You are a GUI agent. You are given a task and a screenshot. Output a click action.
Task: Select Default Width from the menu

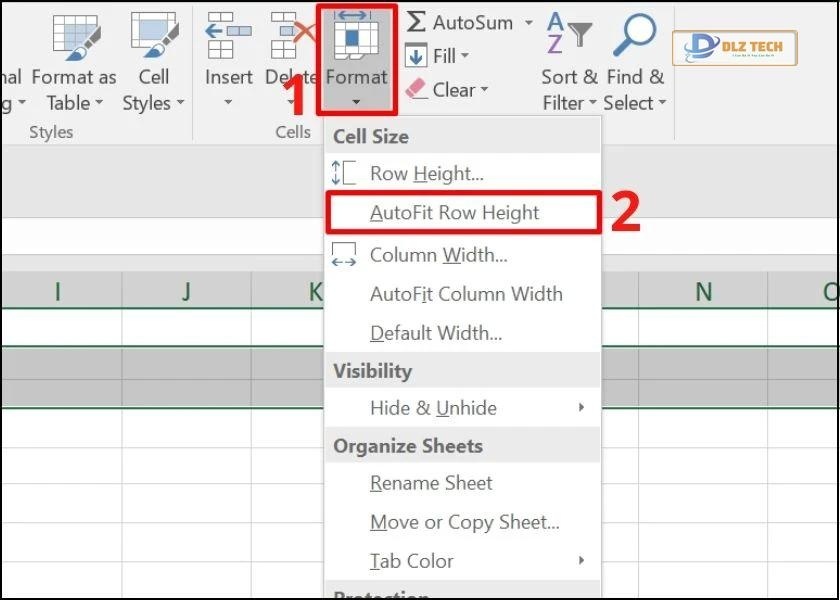pyautogui.click(x=435, y=332)
